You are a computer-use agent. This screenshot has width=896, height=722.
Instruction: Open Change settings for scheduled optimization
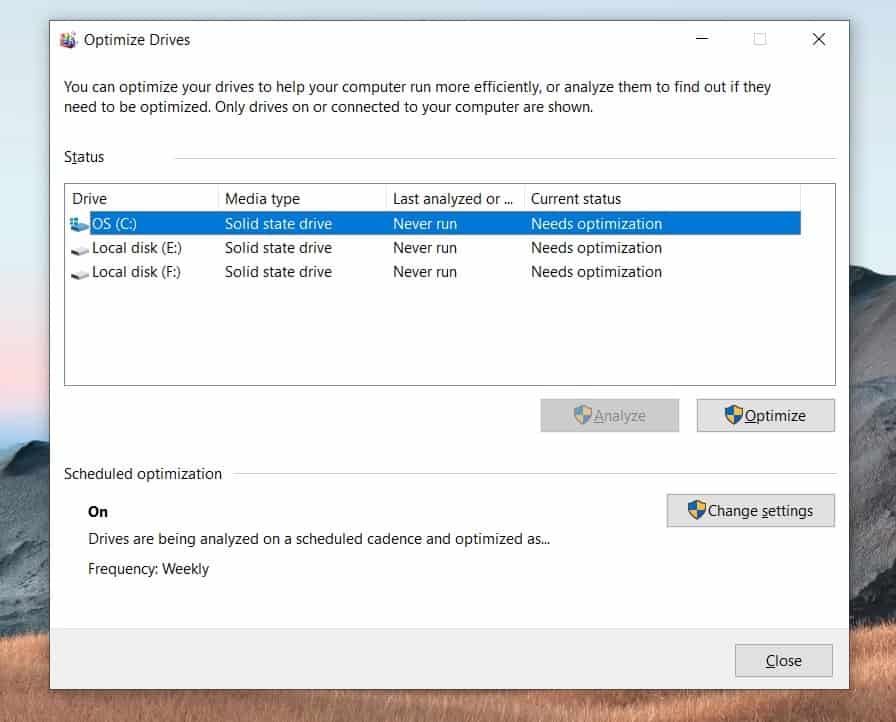(x=750, y=510)
